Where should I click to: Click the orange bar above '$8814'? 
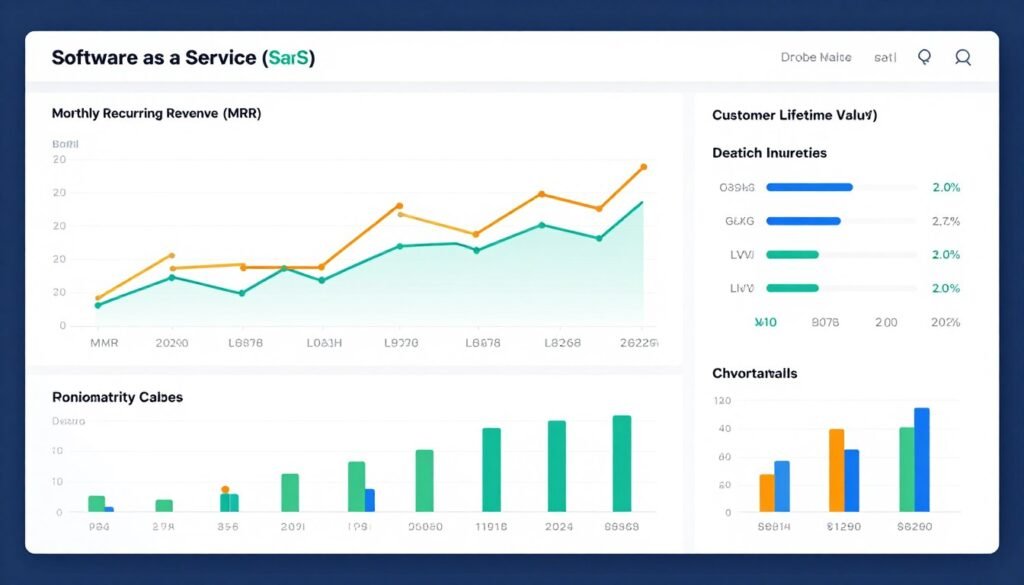pos(767,493)
